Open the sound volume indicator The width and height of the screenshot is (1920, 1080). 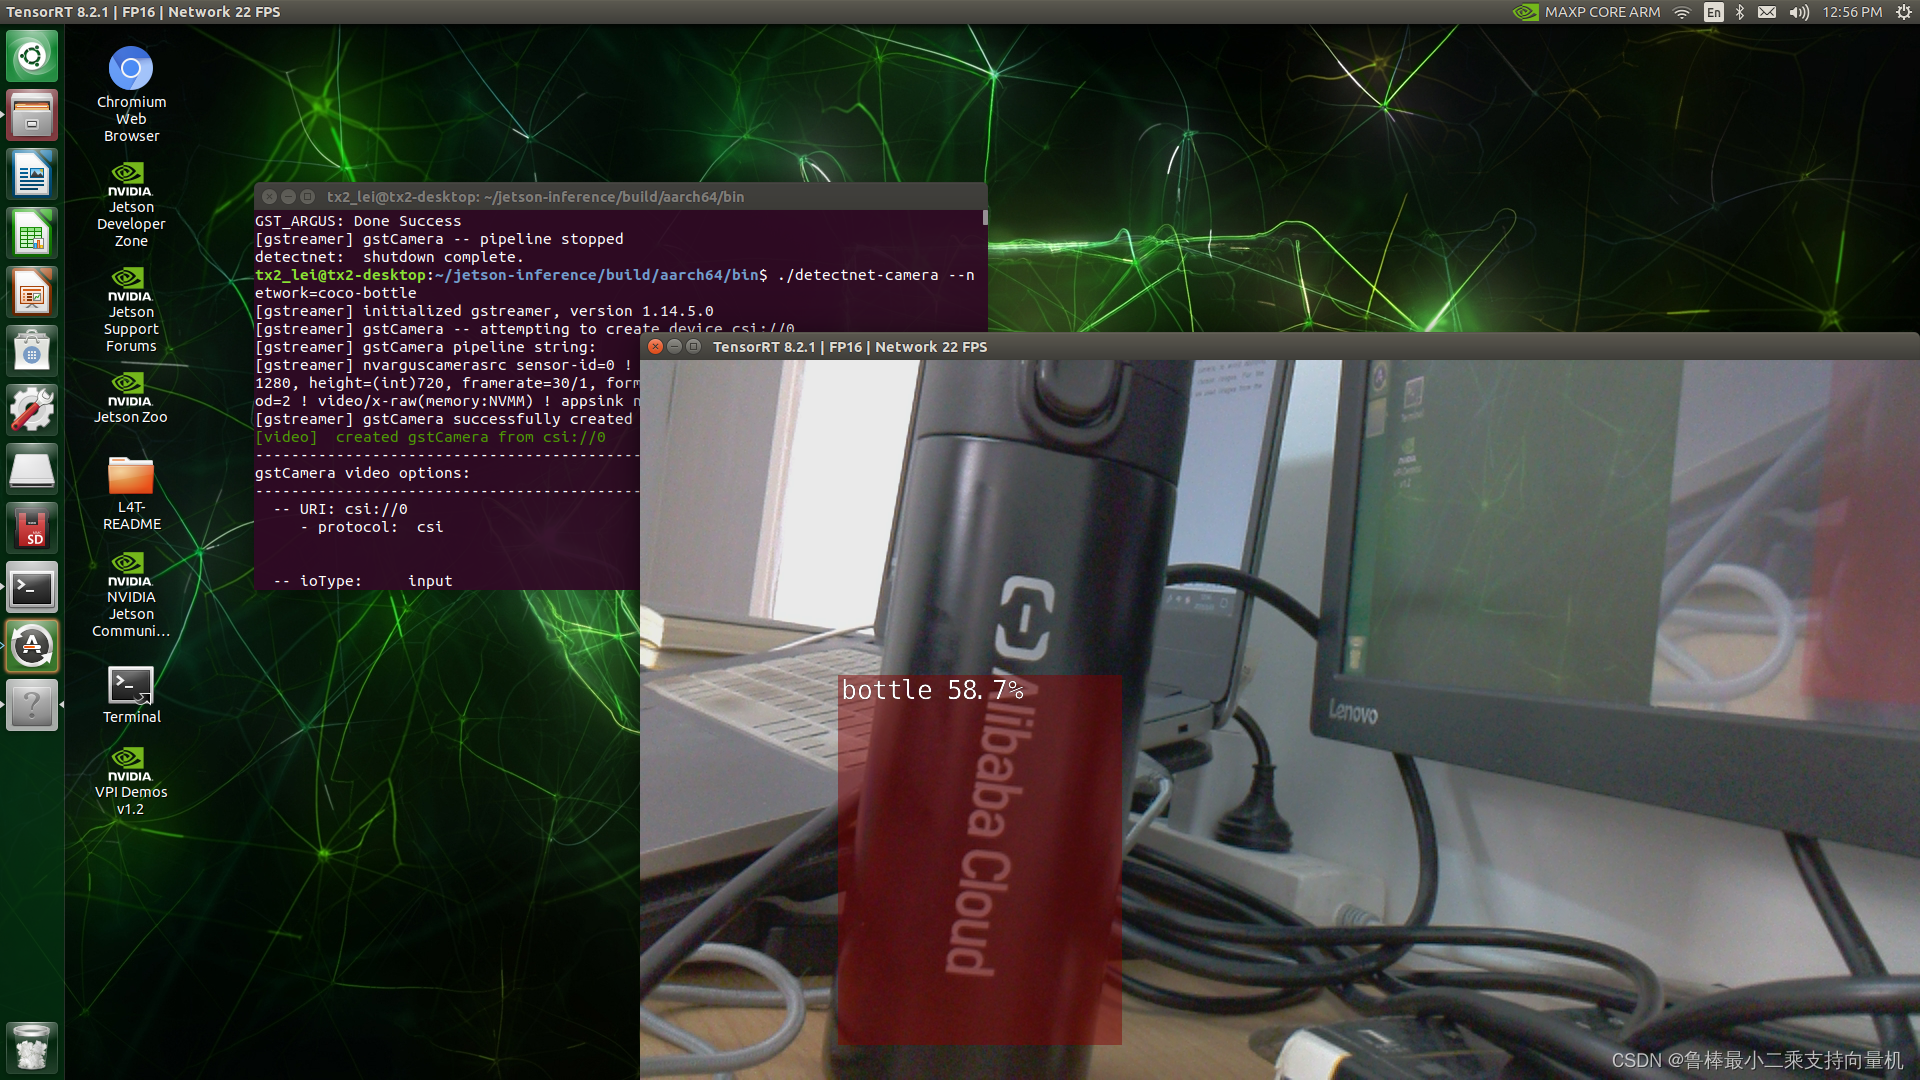(1799, 12)
